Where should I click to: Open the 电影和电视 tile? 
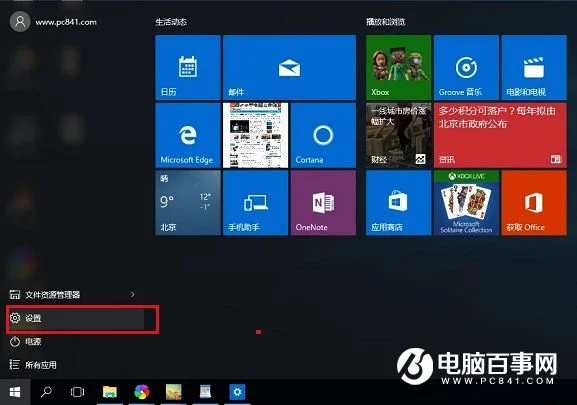534,67
